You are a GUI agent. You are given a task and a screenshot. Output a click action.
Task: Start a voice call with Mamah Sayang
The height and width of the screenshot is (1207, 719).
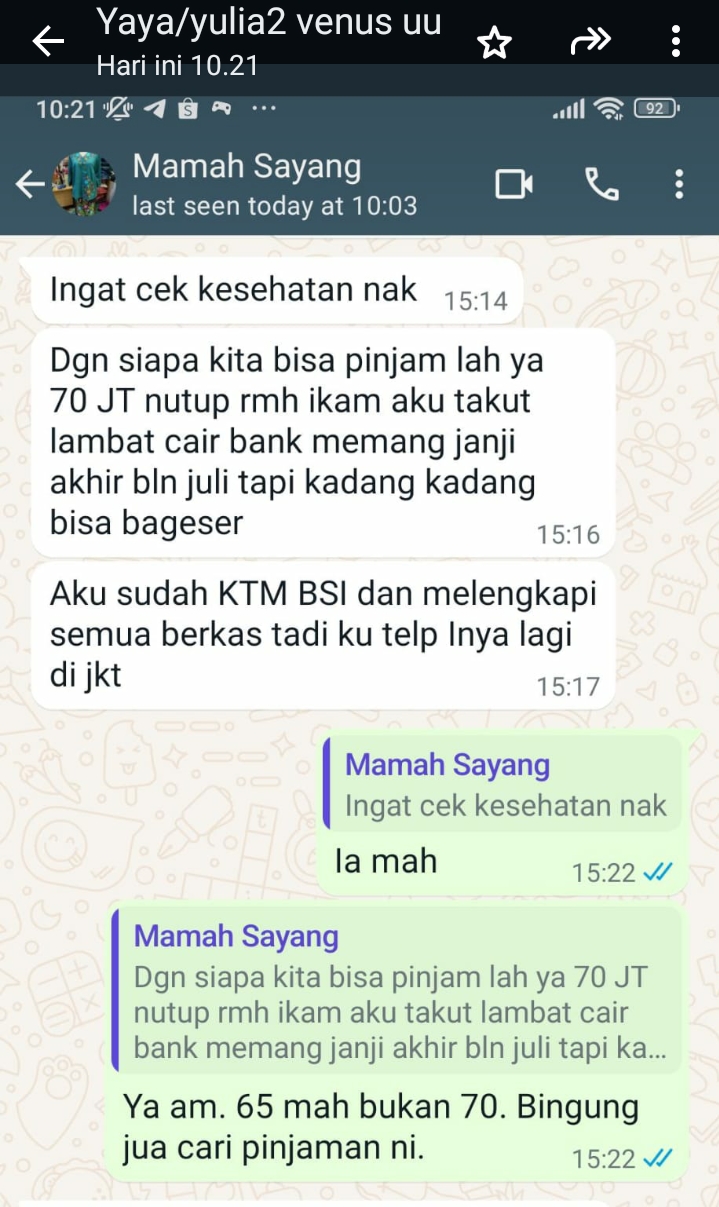[x=601, y=184]
